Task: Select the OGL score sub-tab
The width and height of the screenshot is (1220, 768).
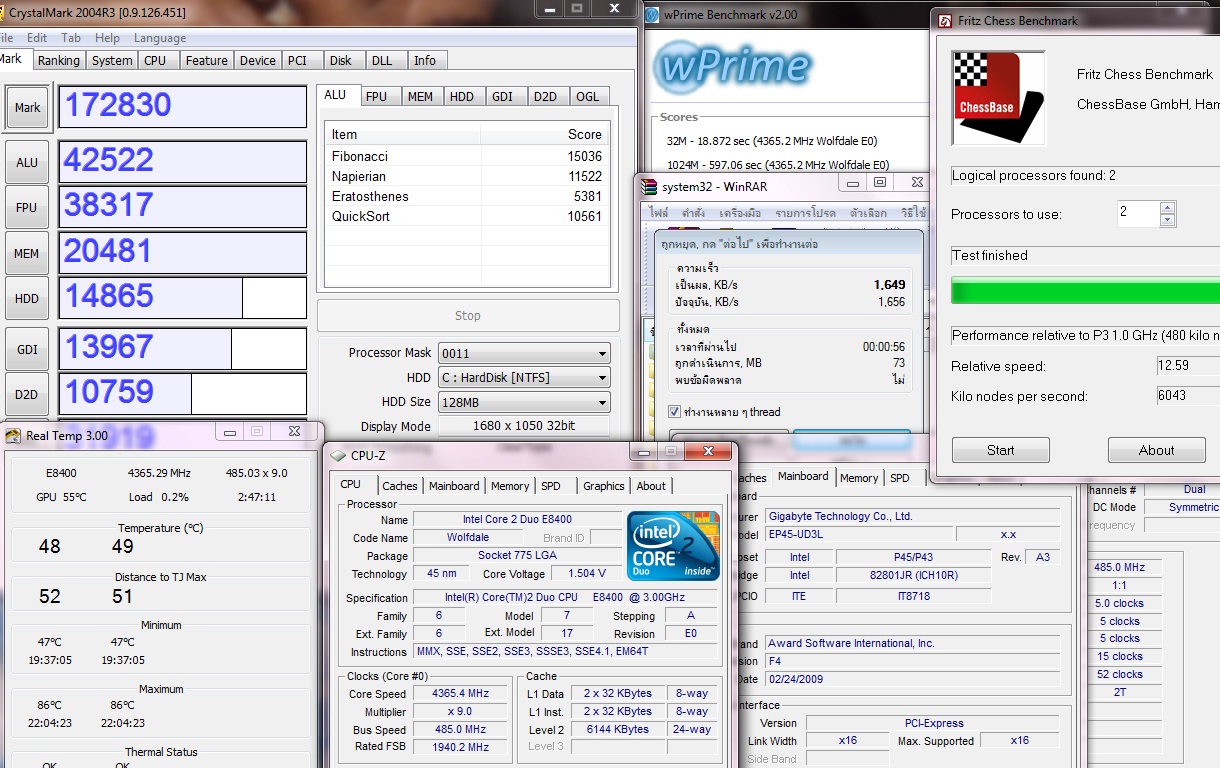Action: point(588,96)
